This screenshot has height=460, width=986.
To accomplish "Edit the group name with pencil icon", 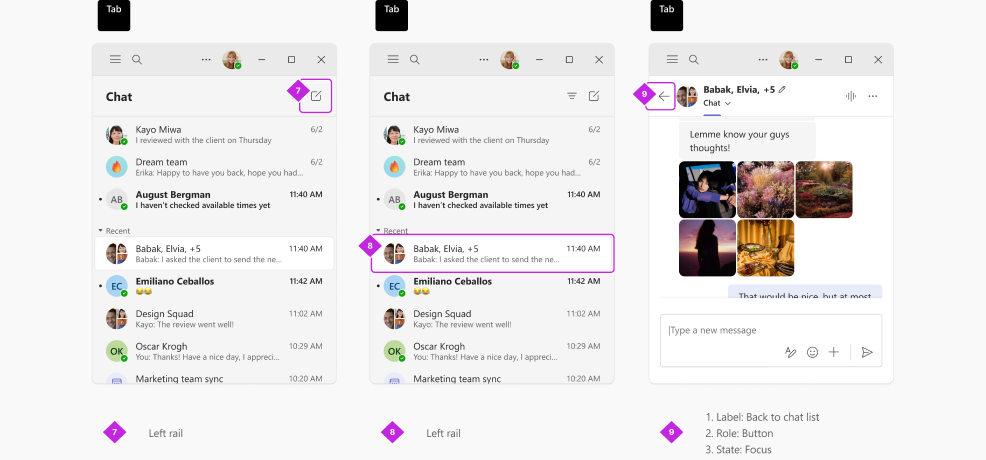I will coord(782,89).
